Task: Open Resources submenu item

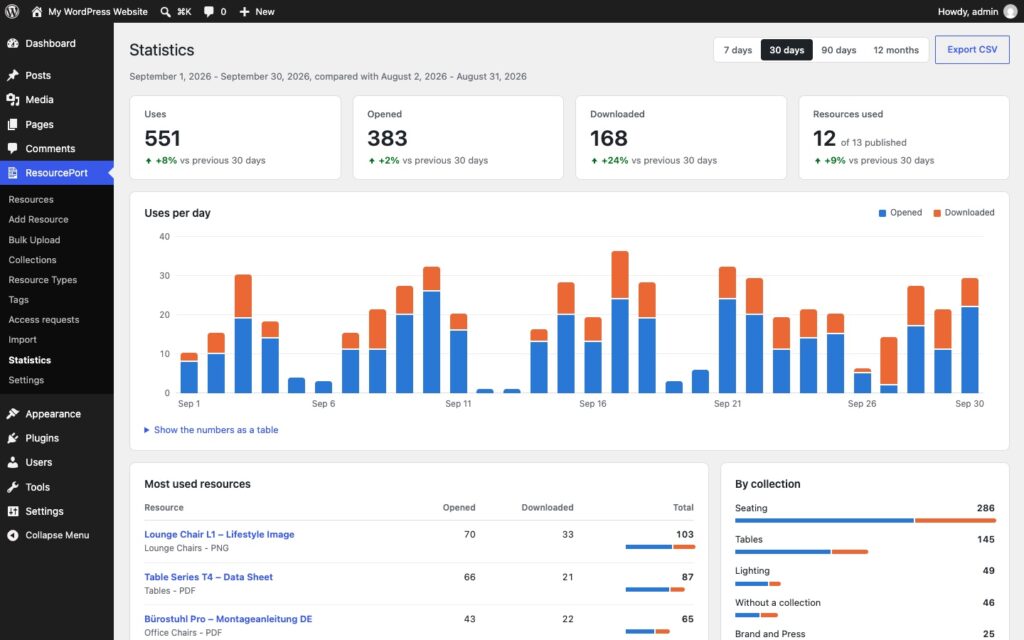Action: pyautogui.click(x=31, y=199)
